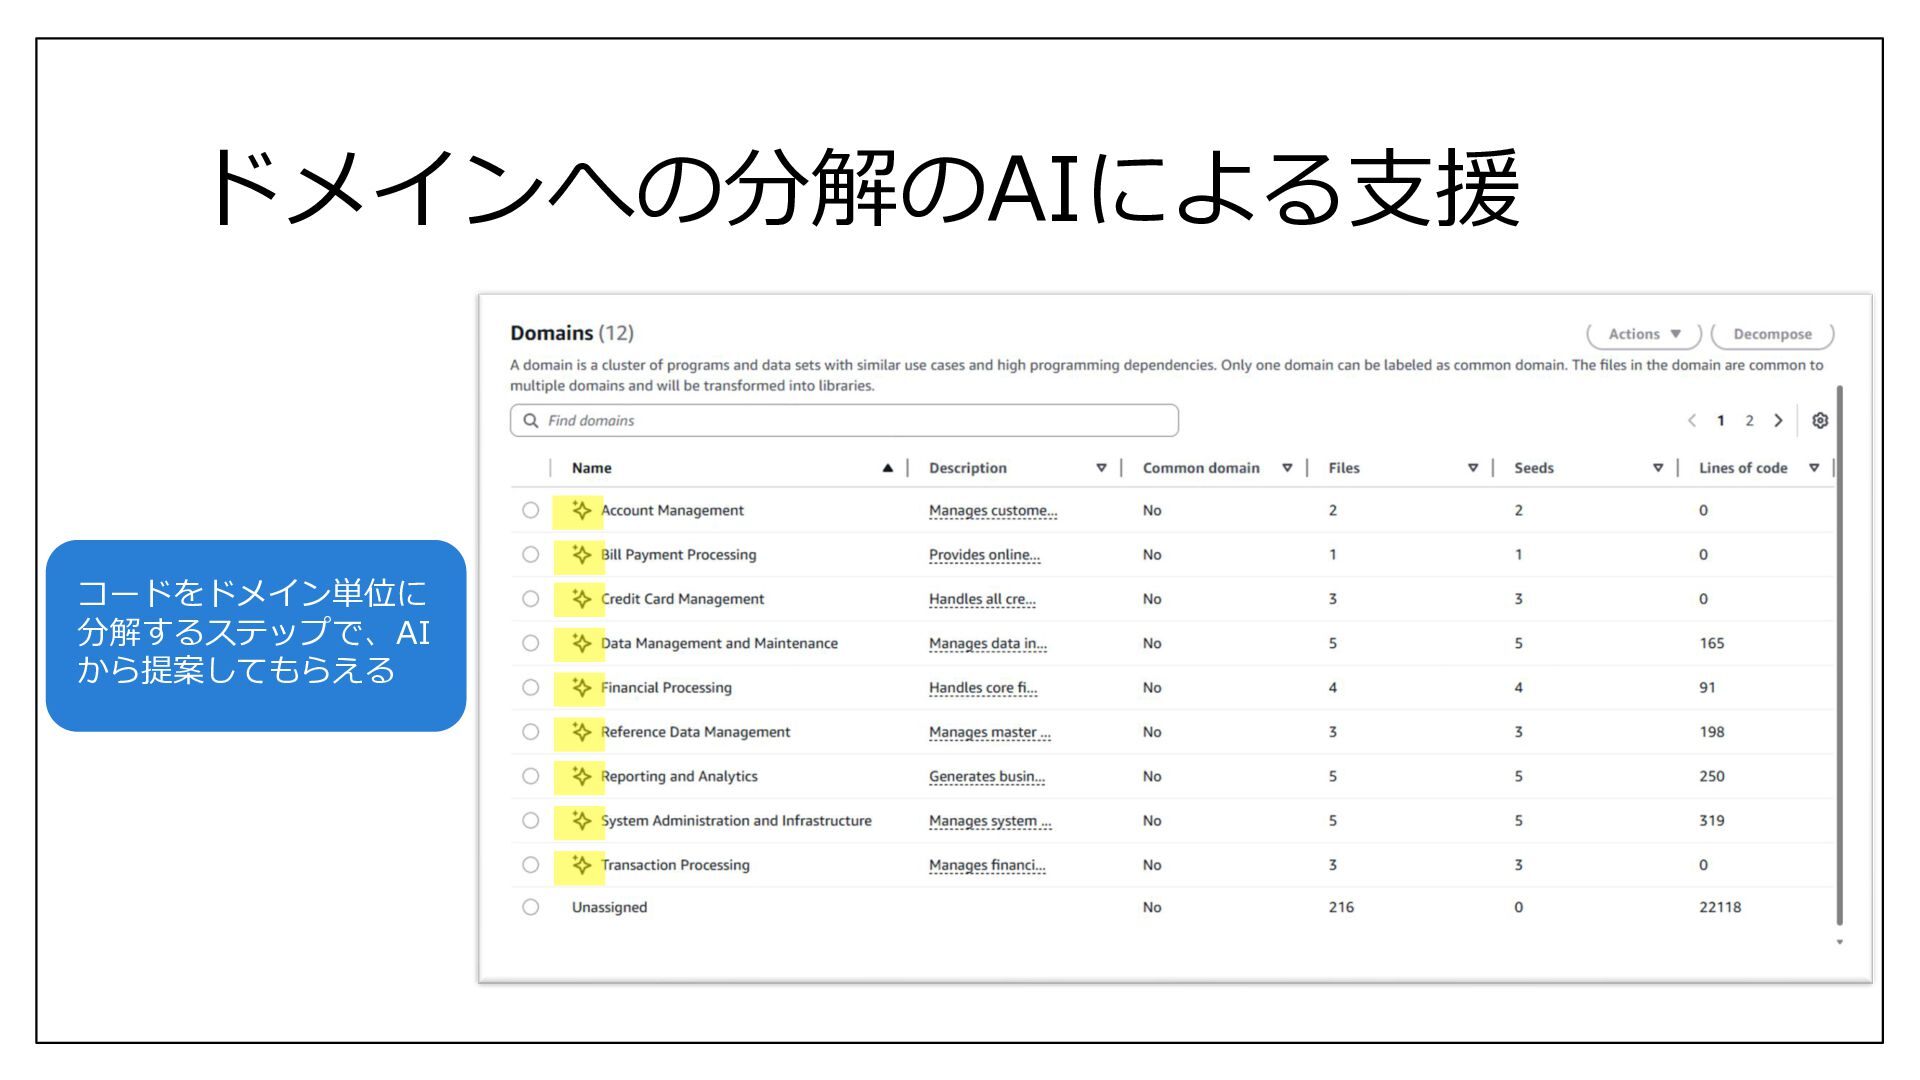This screenshot has width=1920, height=1080.
Task: Open the 'Manages master ...' description link
Action: pos(989,732)
